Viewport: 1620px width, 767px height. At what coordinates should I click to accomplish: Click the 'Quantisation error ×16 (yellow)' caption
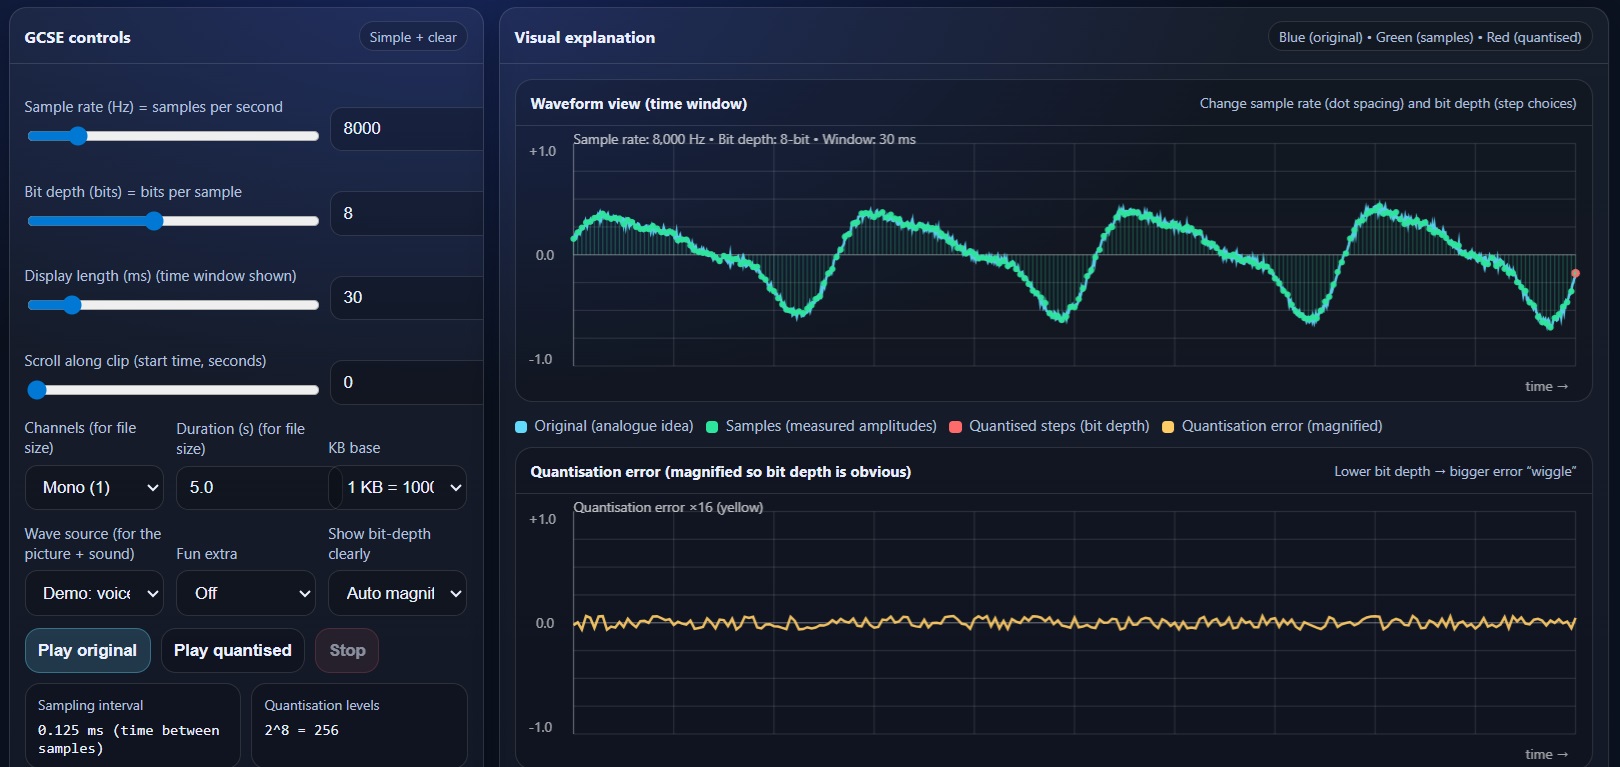tap(668, 508)
